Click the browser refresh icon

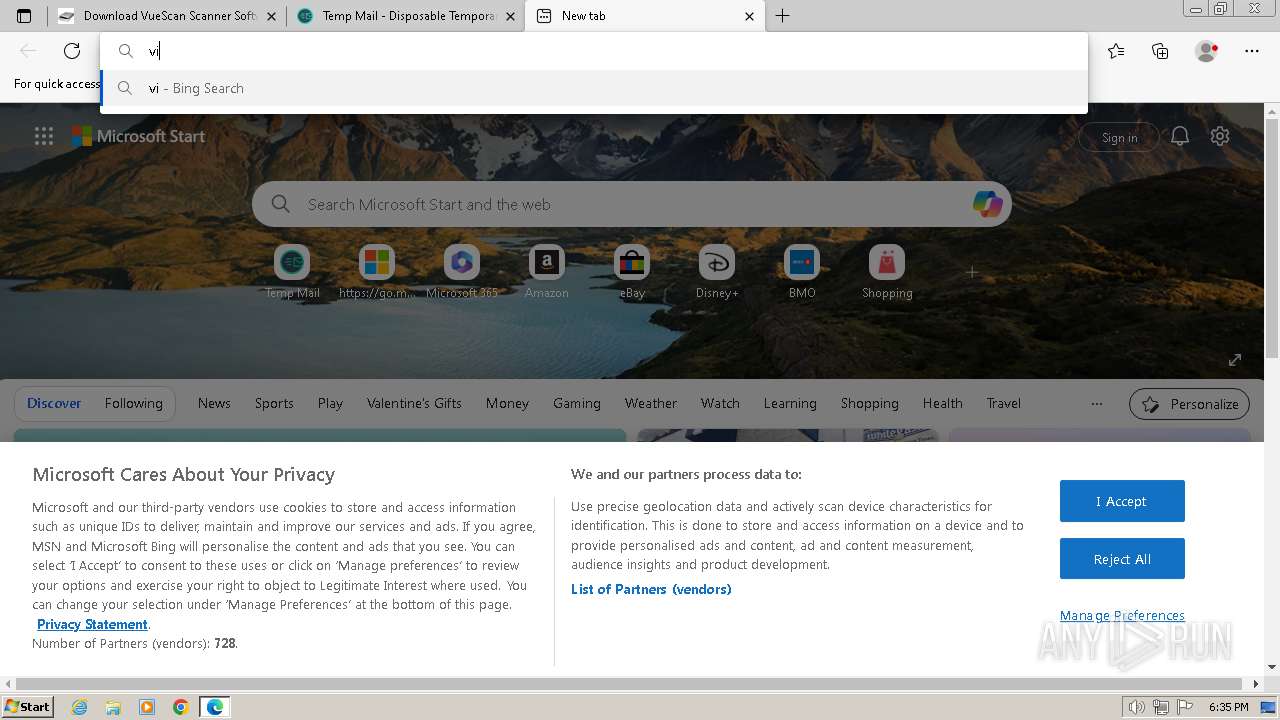coord(72,51)
